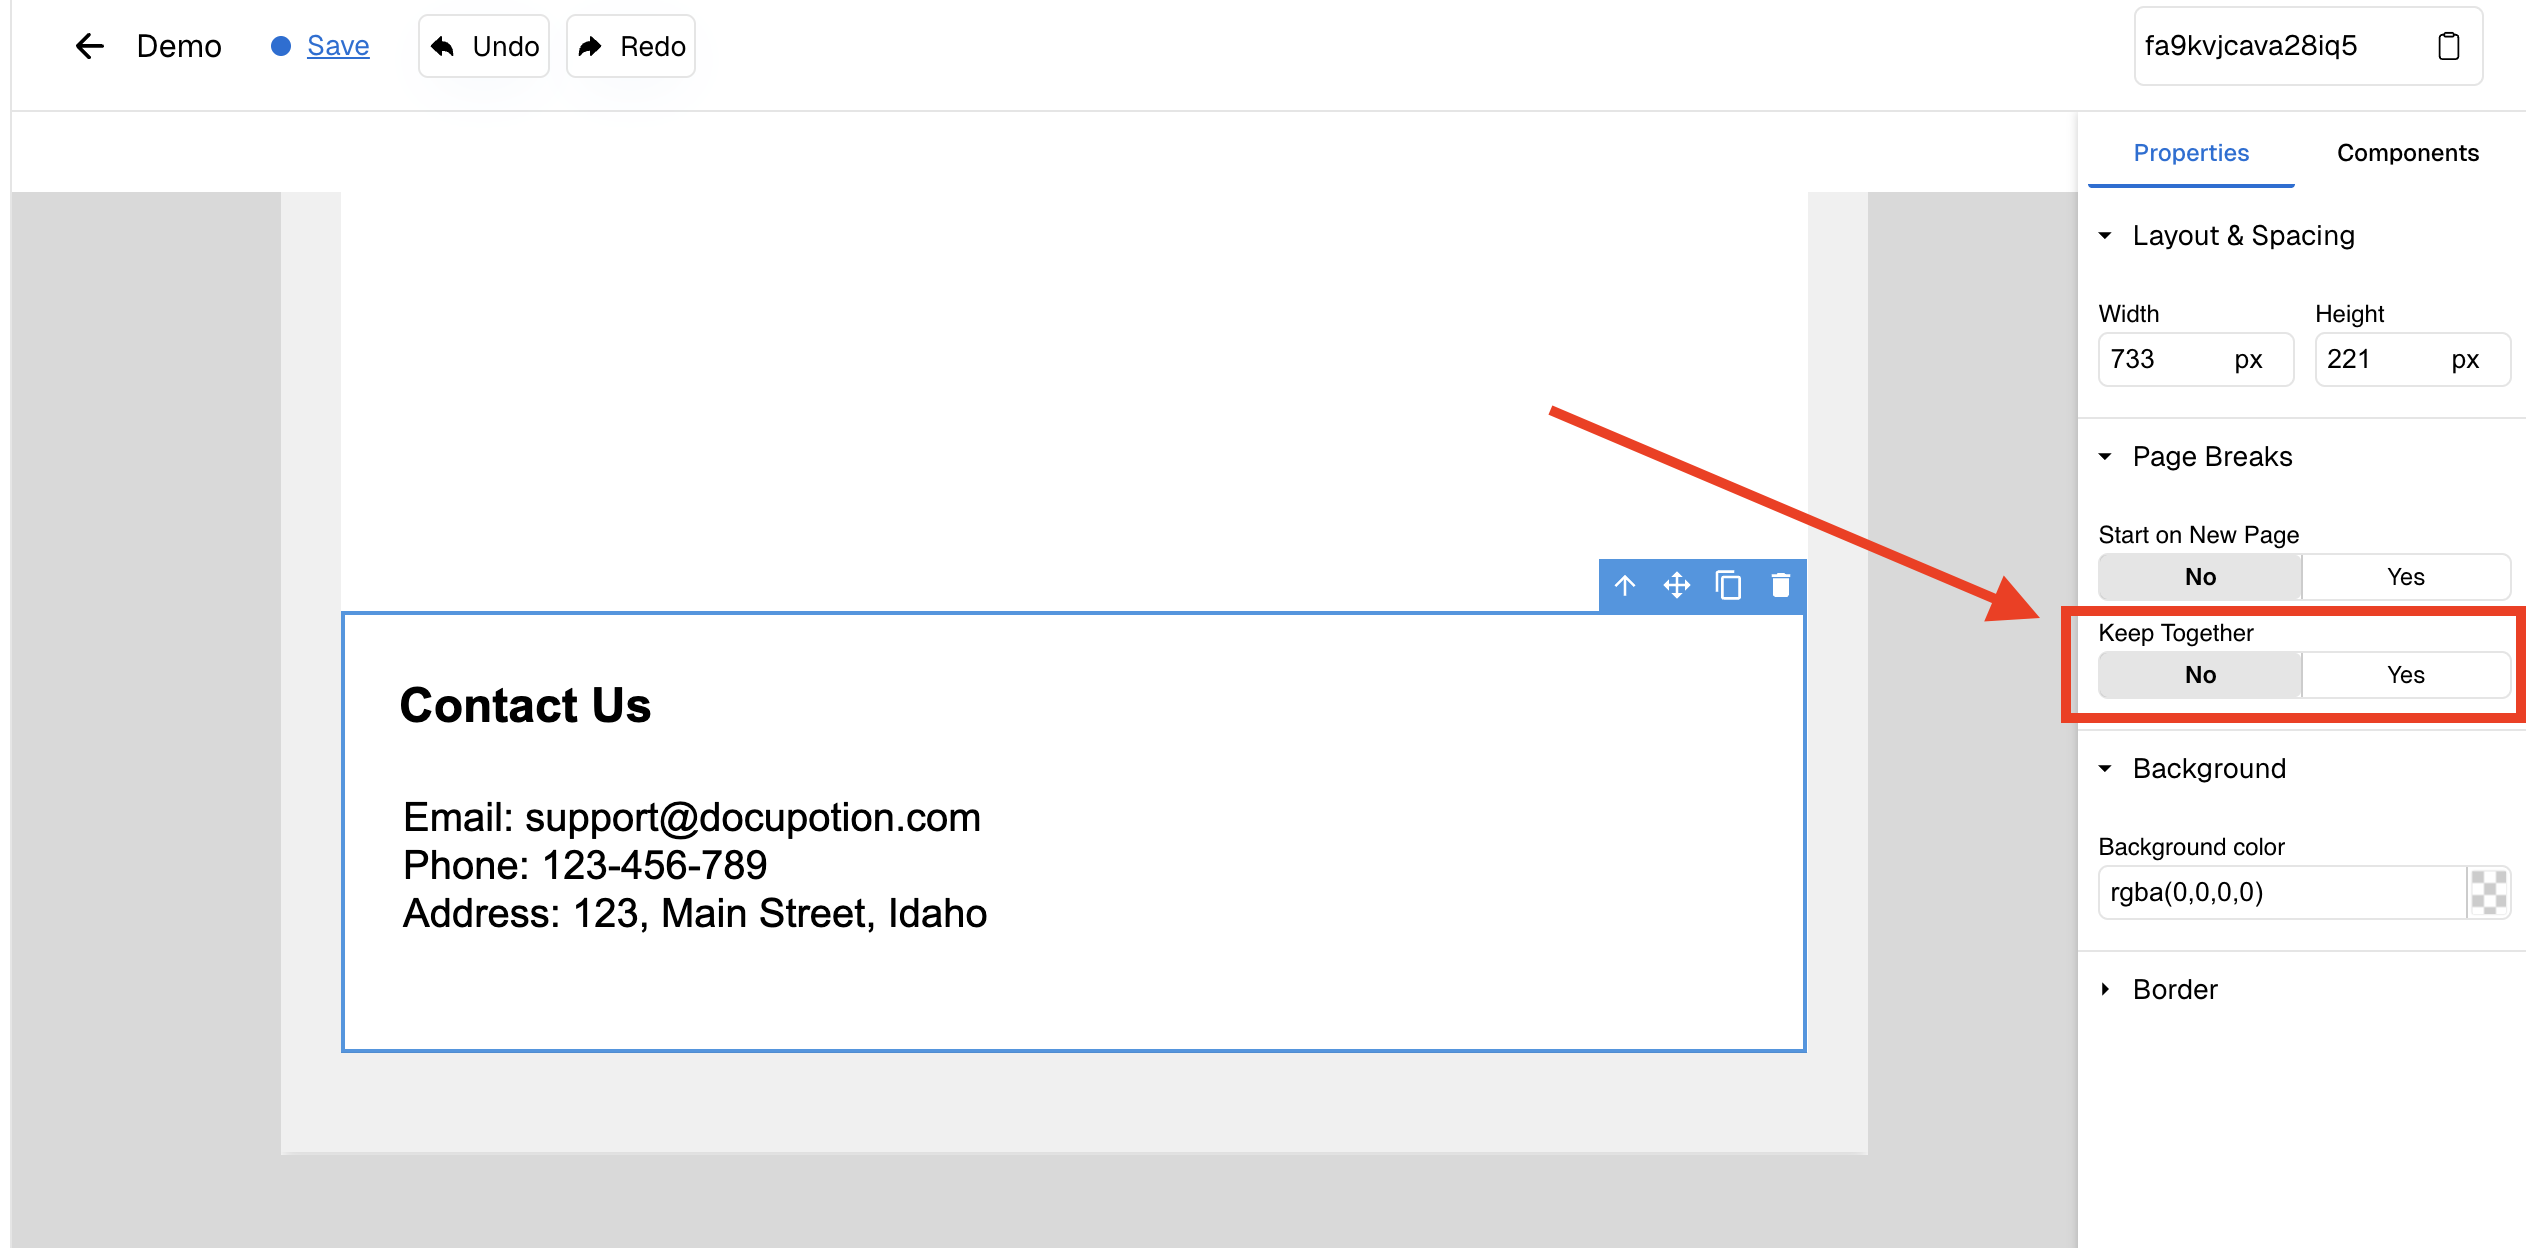Click the duplicate block icon
Image resolution: width=2526 pixels, height=1248 pixels.
pyautogui.click(x=1728, y=585)
